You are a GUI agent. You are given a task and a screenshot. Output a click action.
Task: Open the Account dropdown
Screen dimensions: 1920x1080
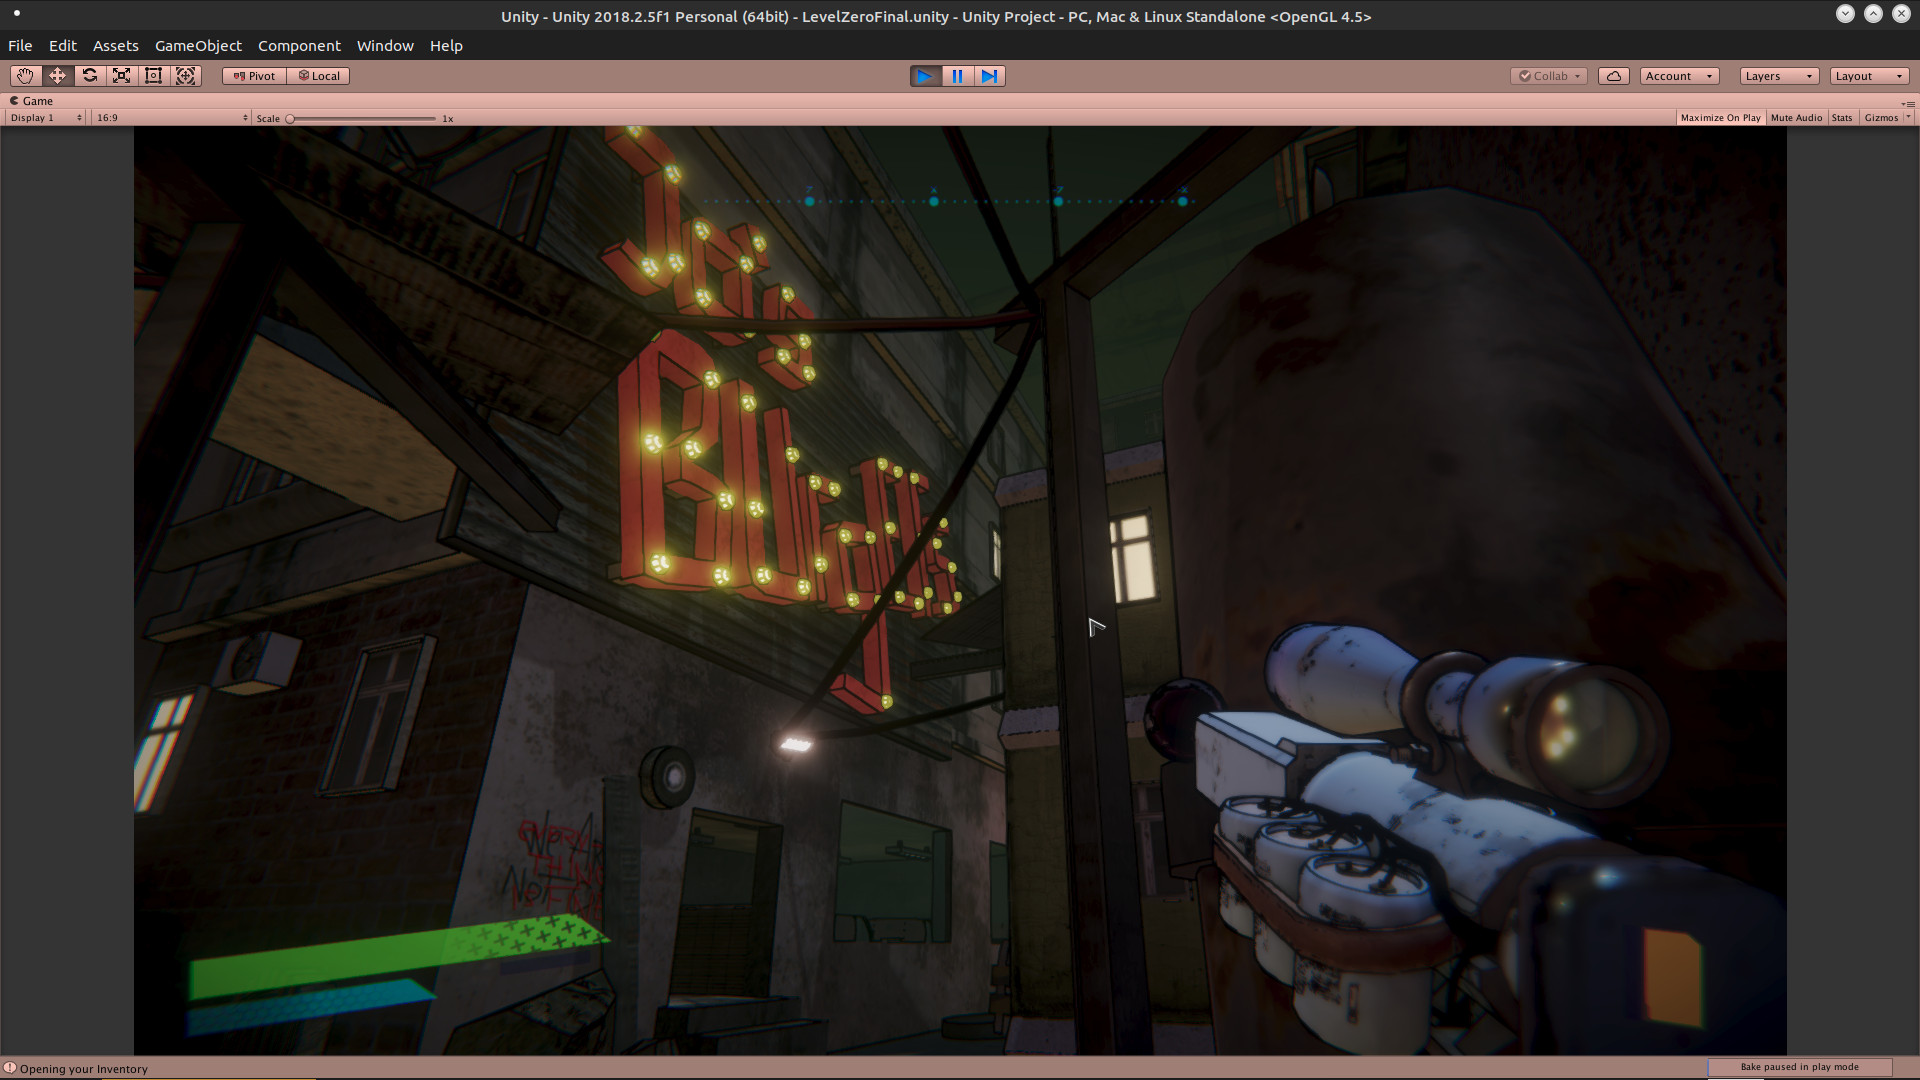pos(1678,76)
